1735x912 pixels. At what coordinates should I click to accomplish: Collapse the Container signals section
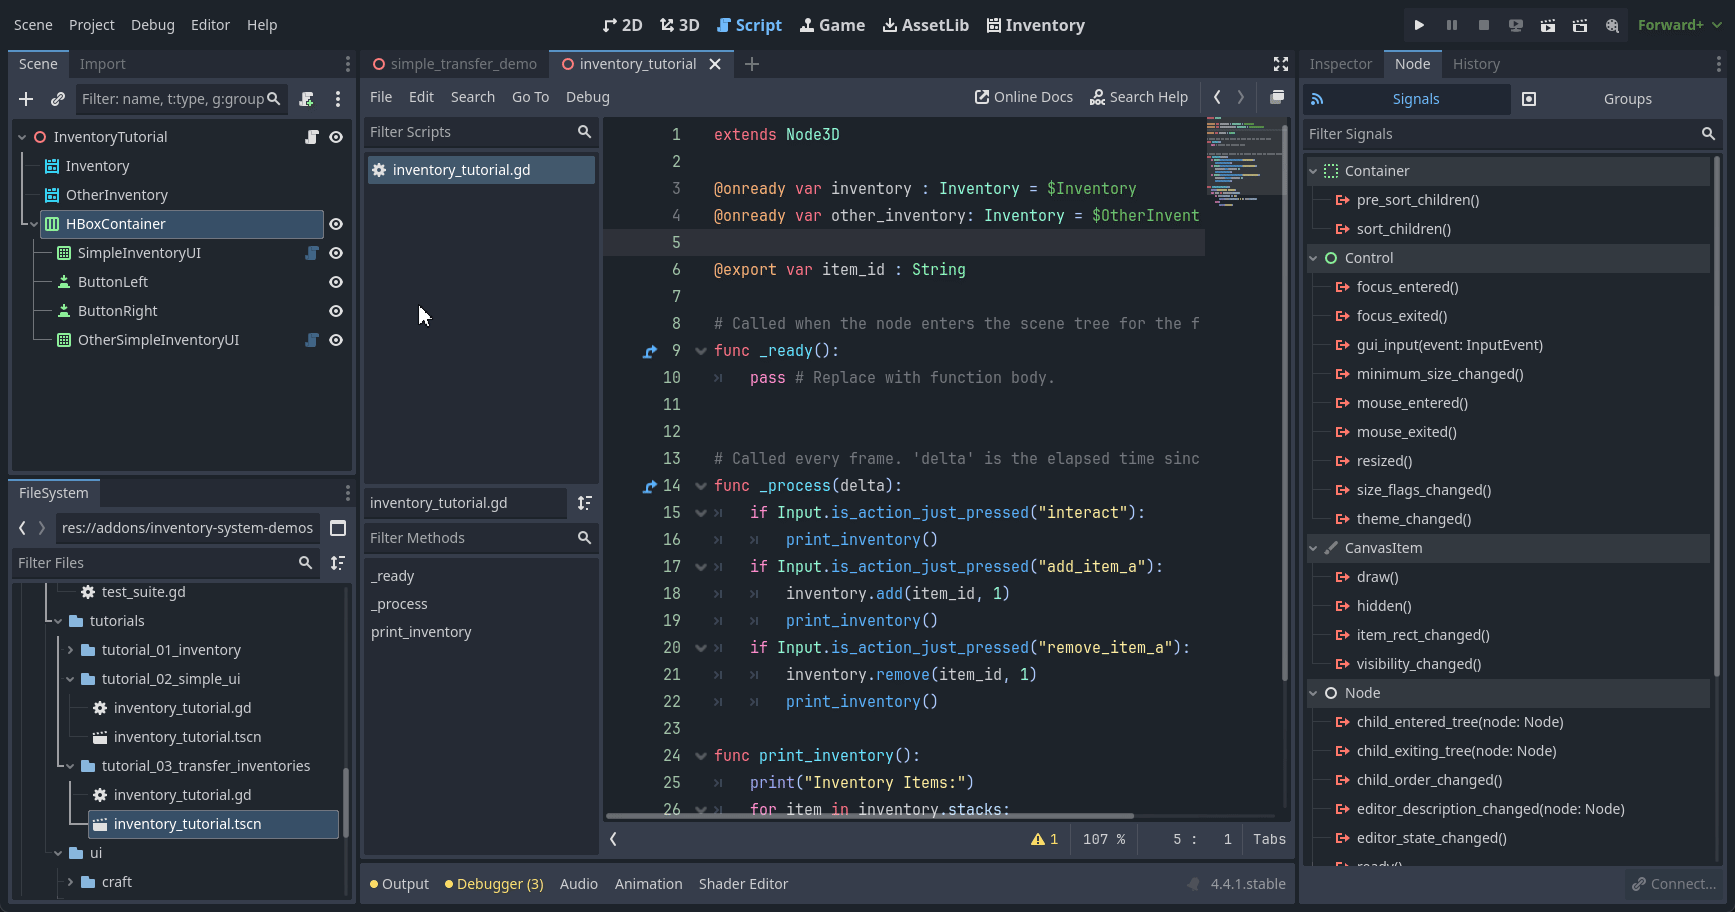point(1313,171)
